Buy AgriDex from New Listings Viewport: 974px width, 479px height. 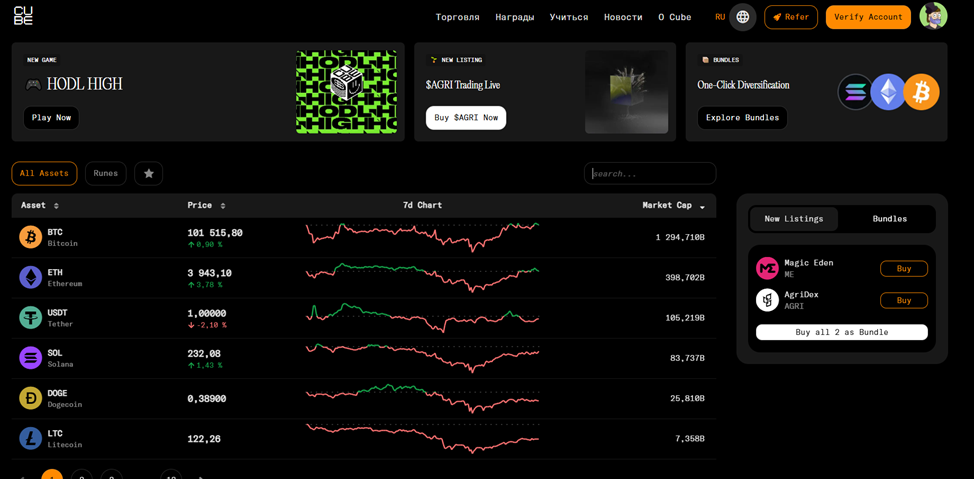(904, 300)
